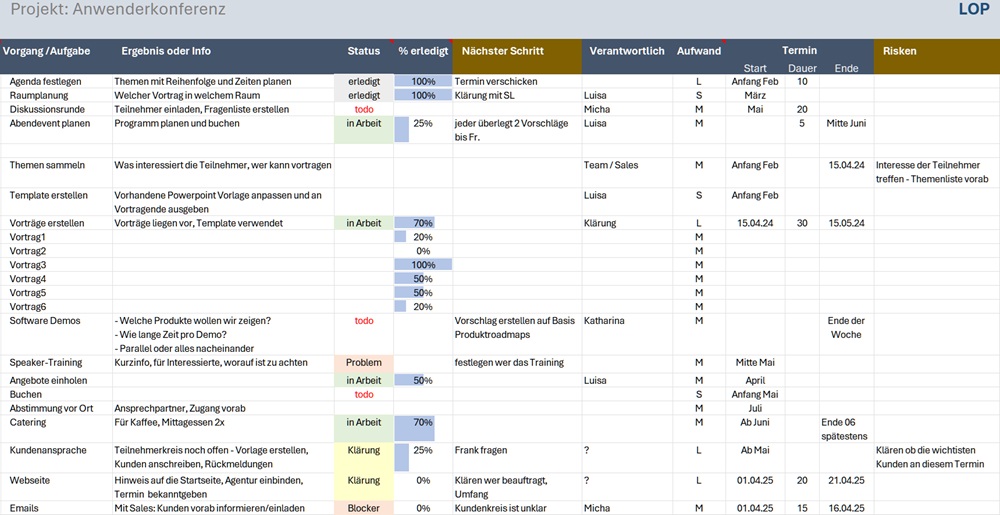1000x515 pixels.
Task: Select the 'Nächster Schritt' column header
Action: [x=503, y=51]
